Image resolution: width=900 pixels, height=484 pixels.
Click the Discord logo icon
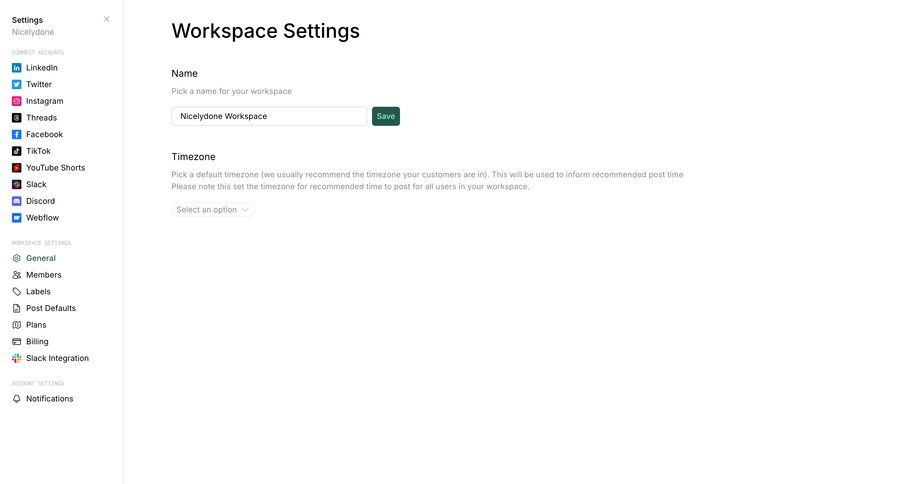click(x=17, y=201)
